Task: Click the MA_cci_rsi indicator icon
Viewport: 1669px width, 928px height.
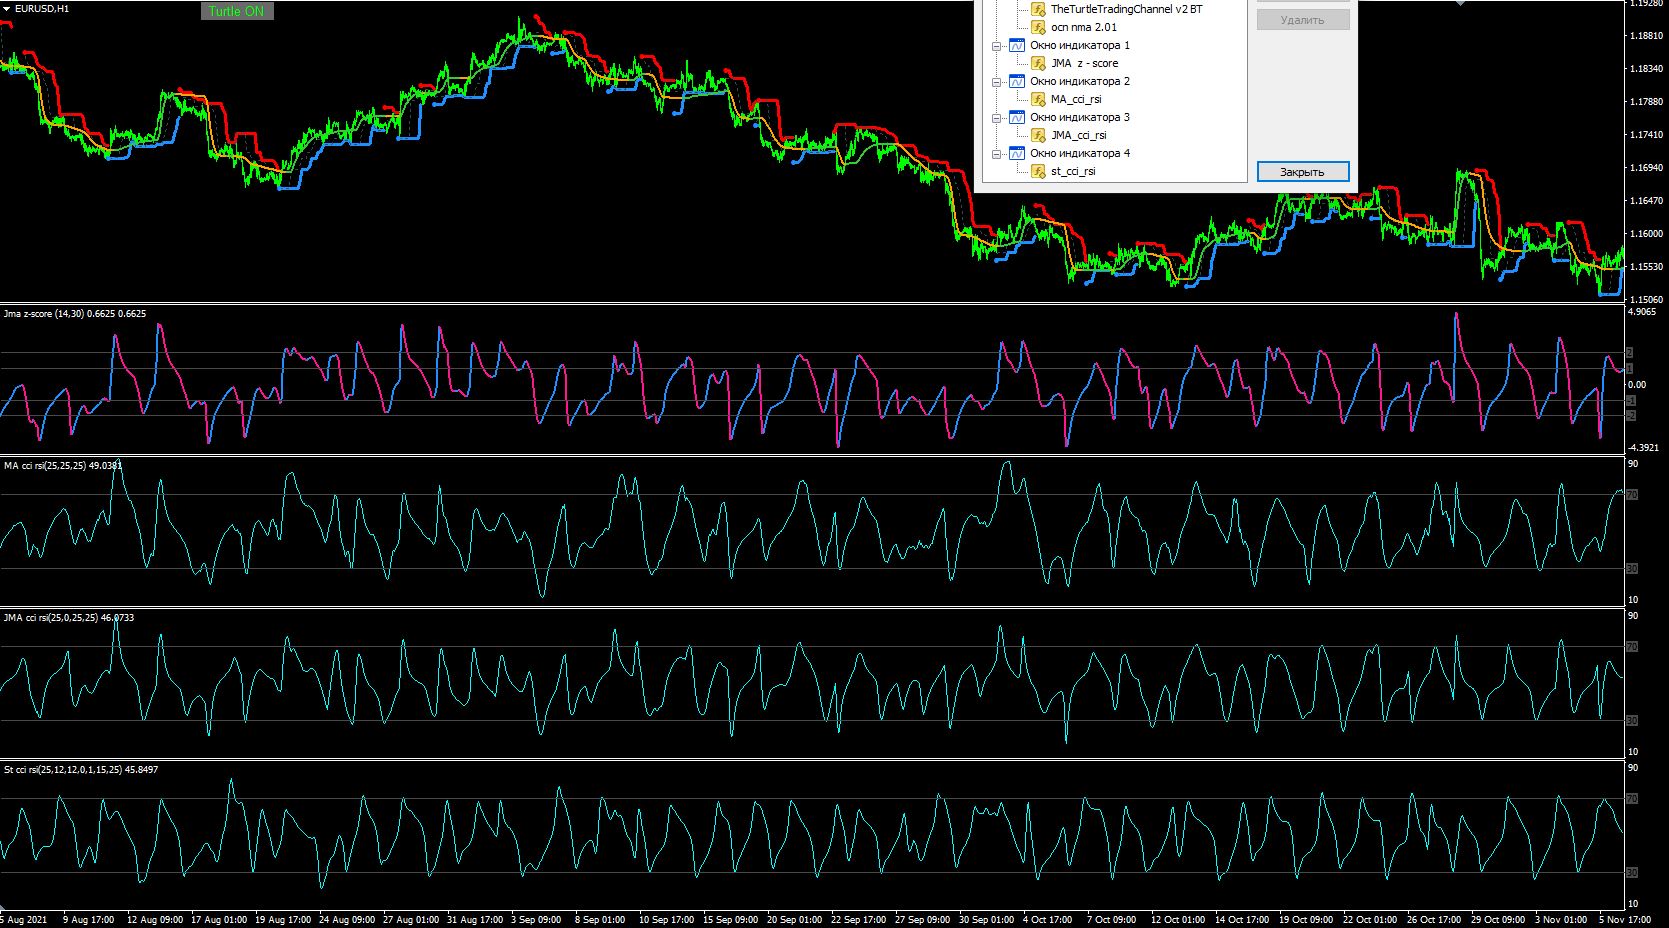Action: (1039, 99)
